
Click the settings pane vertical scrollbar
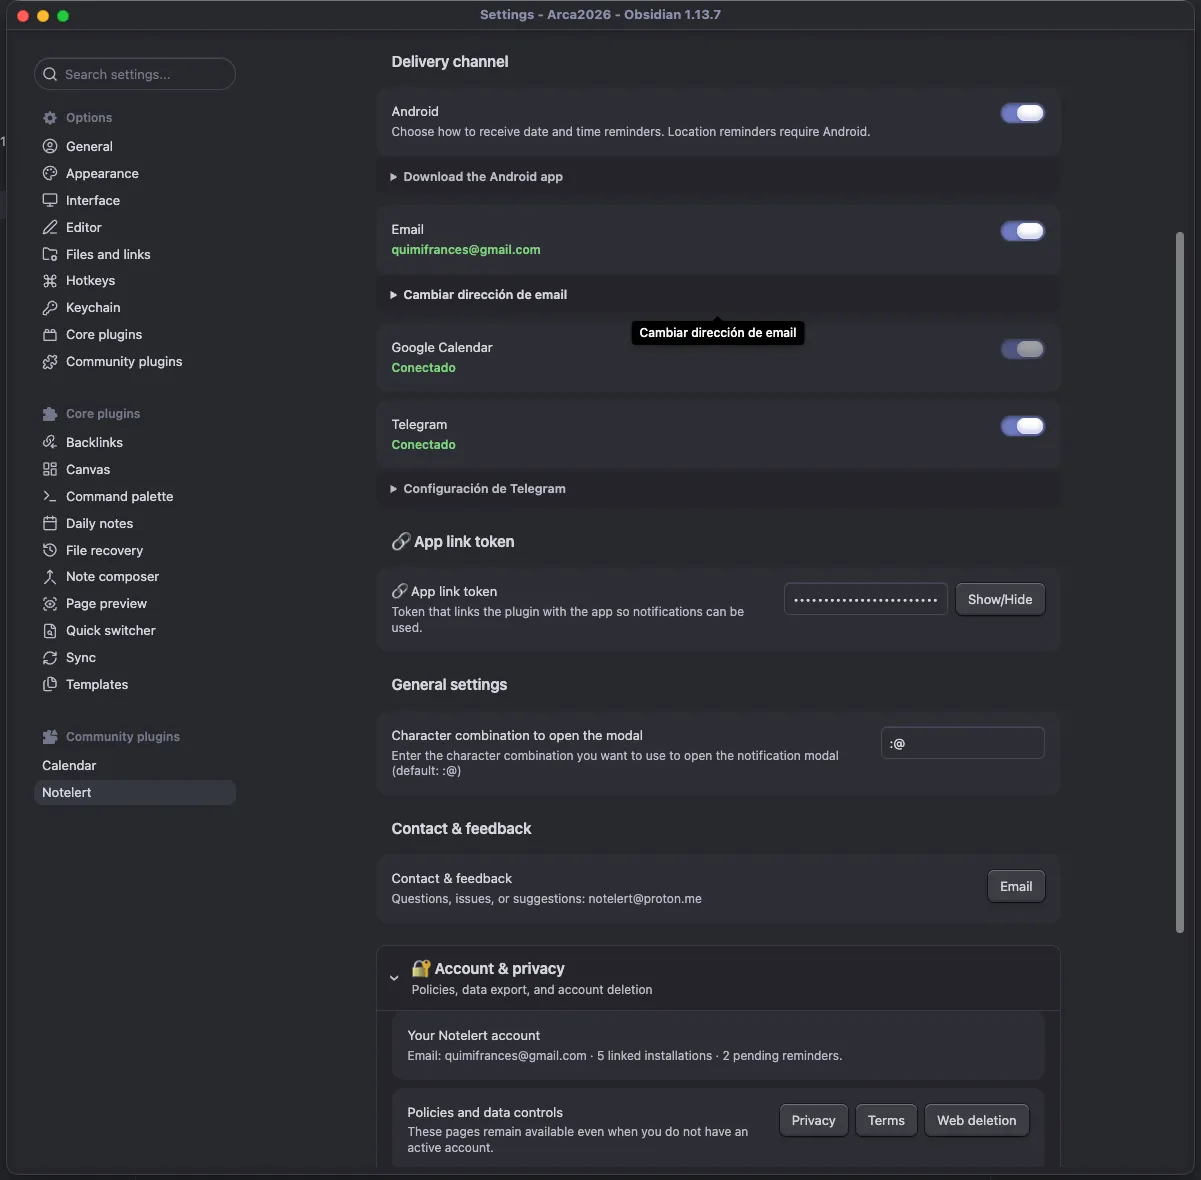pyautogui.click(x=1180, y=583)
